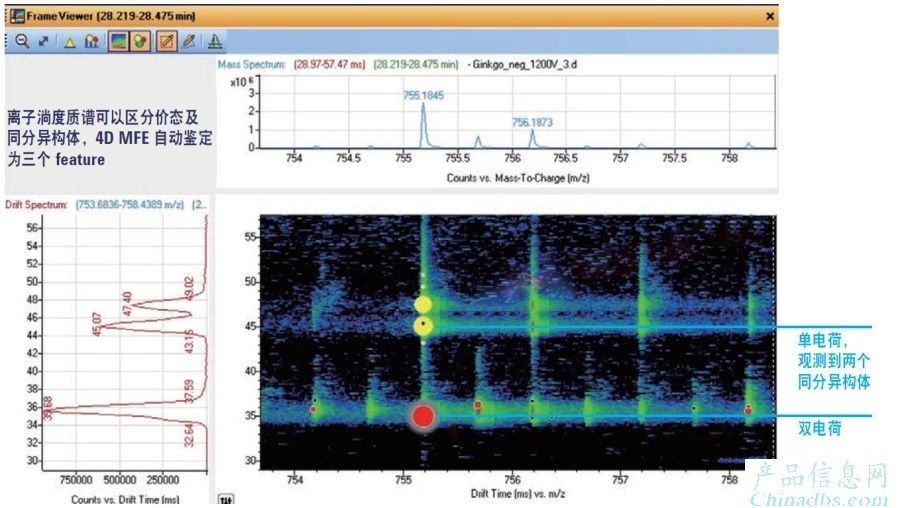The image size is (900, 508).
Task: Click the 32.64 drift spectrum label
Action: 189,435
